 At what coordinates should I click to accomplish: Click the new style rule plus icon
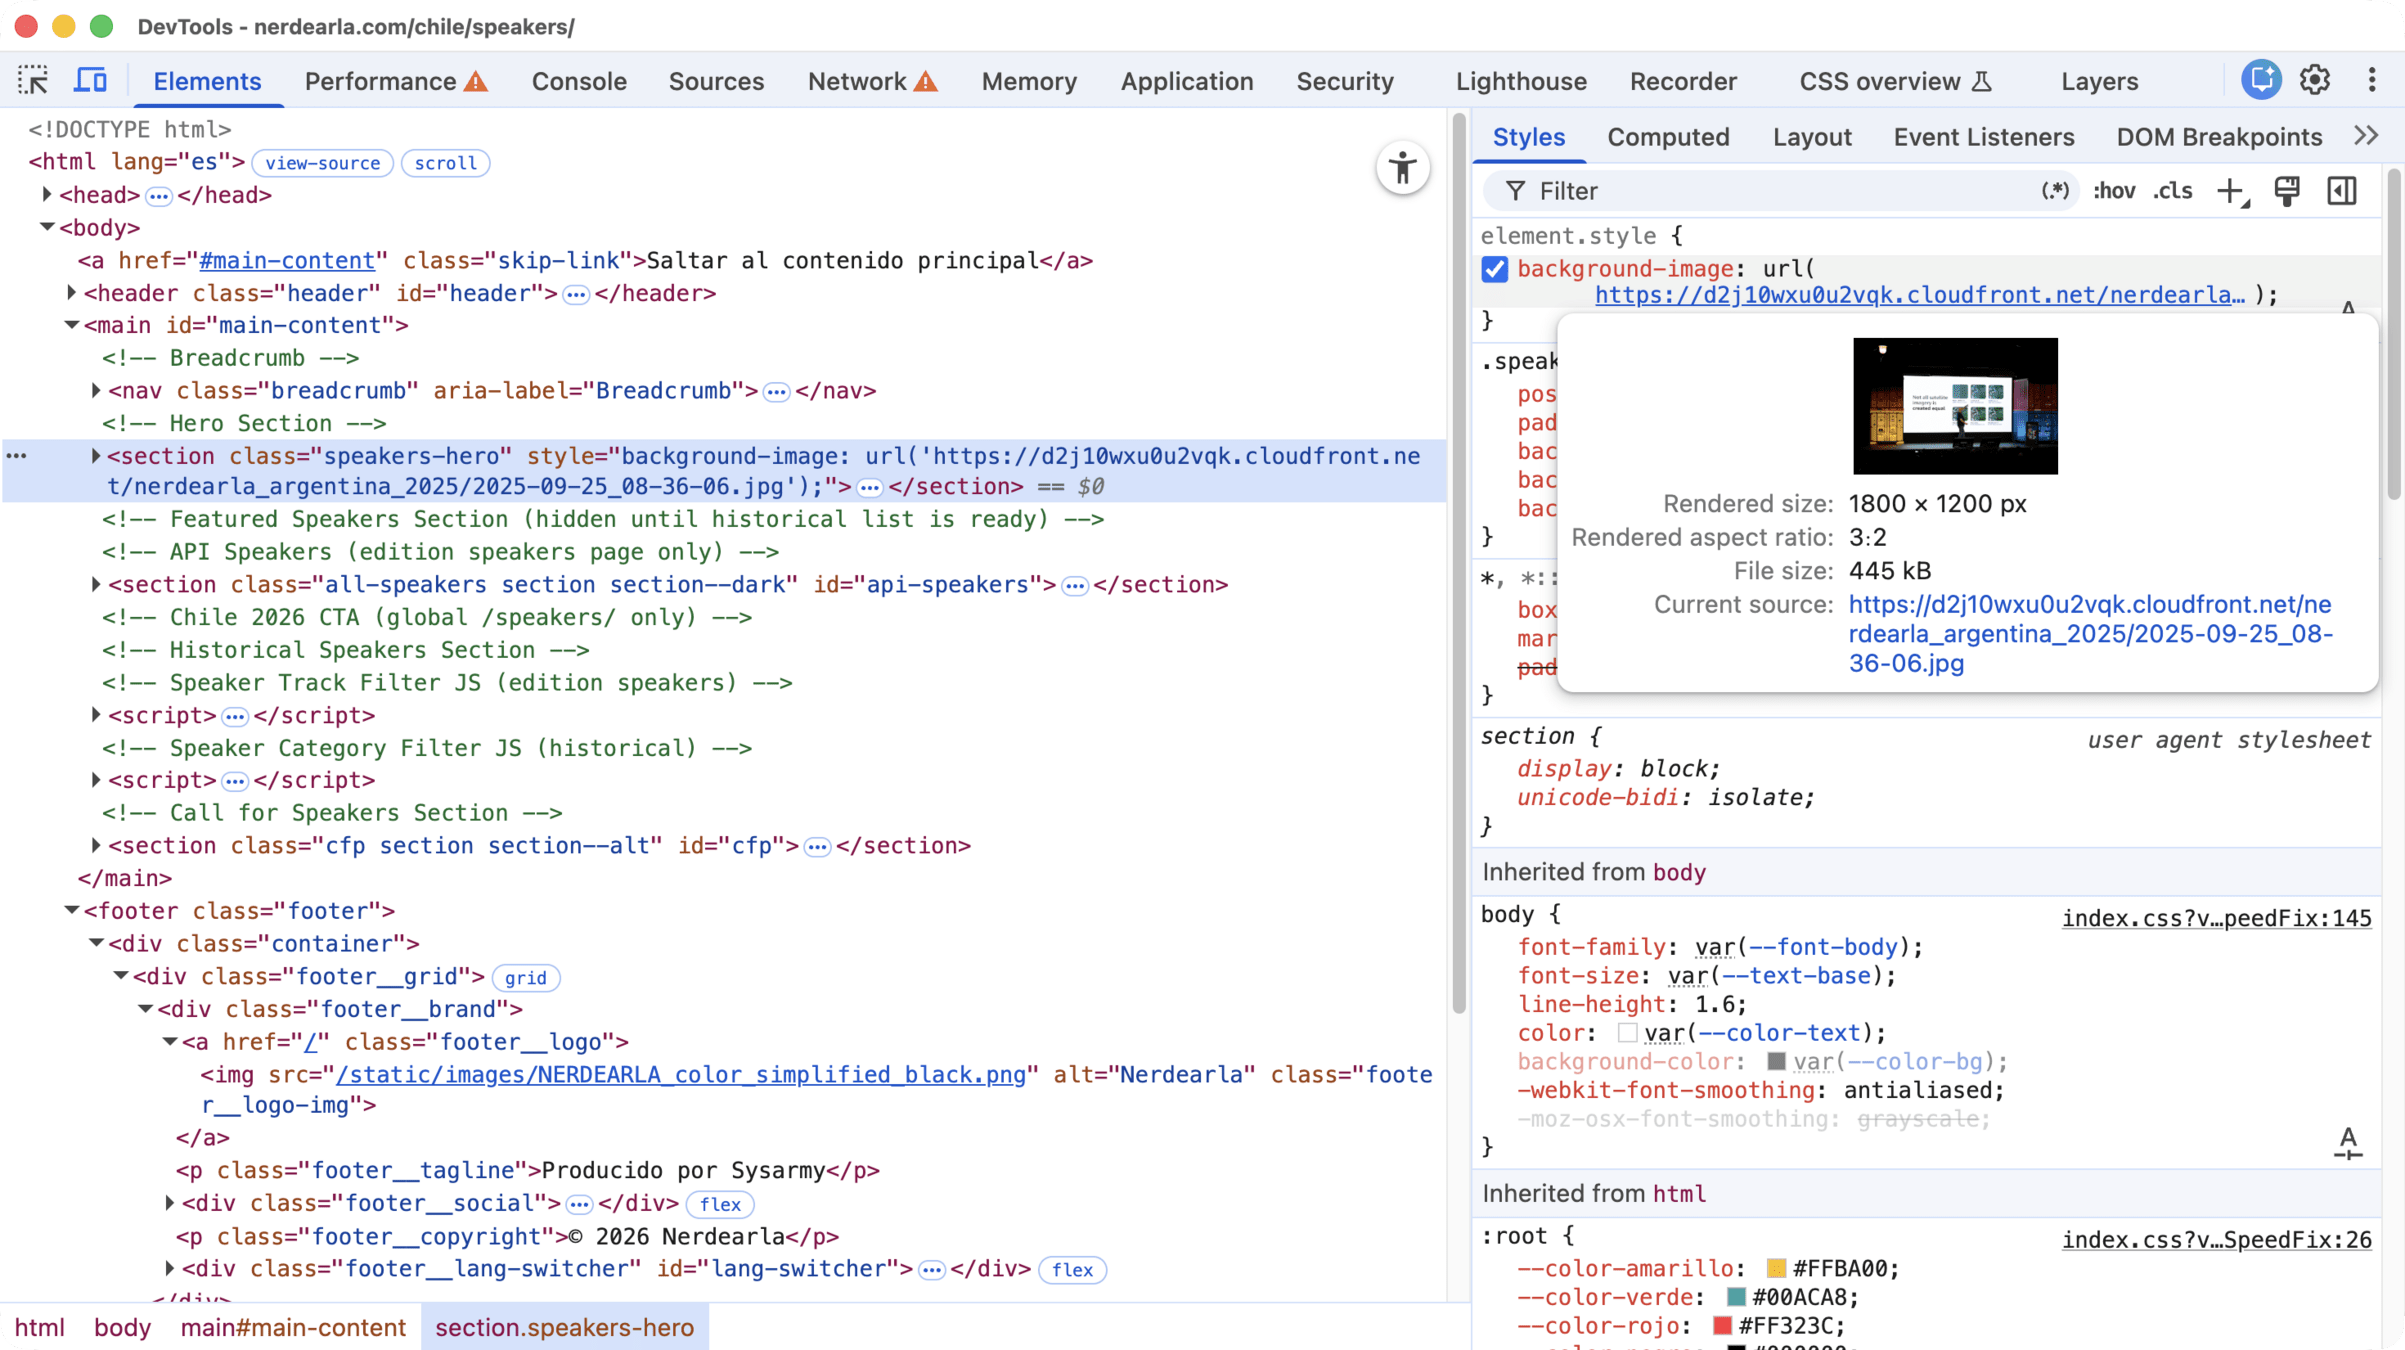coord(2231,191)
